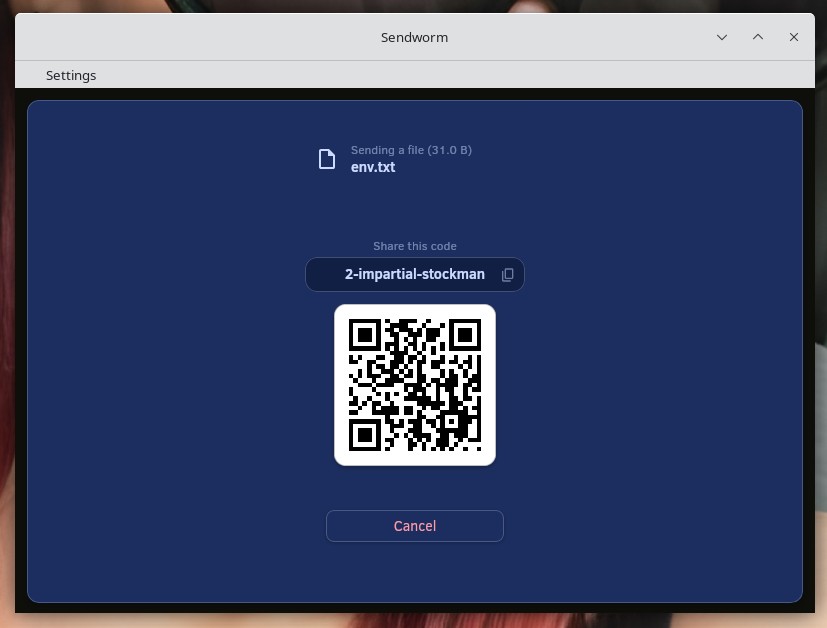Click the "Share this code" label
The image size is (827, 628).
[x=414, y=246]
